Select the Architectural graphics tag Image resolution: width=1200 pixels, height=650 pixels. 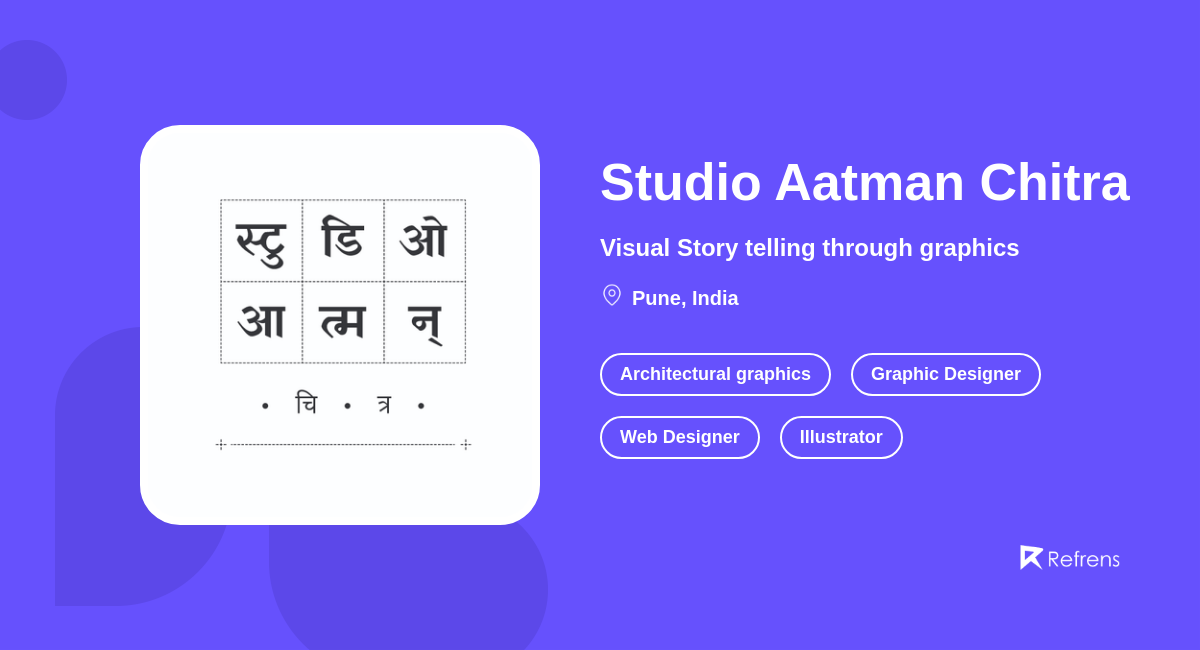pos(715,374)
